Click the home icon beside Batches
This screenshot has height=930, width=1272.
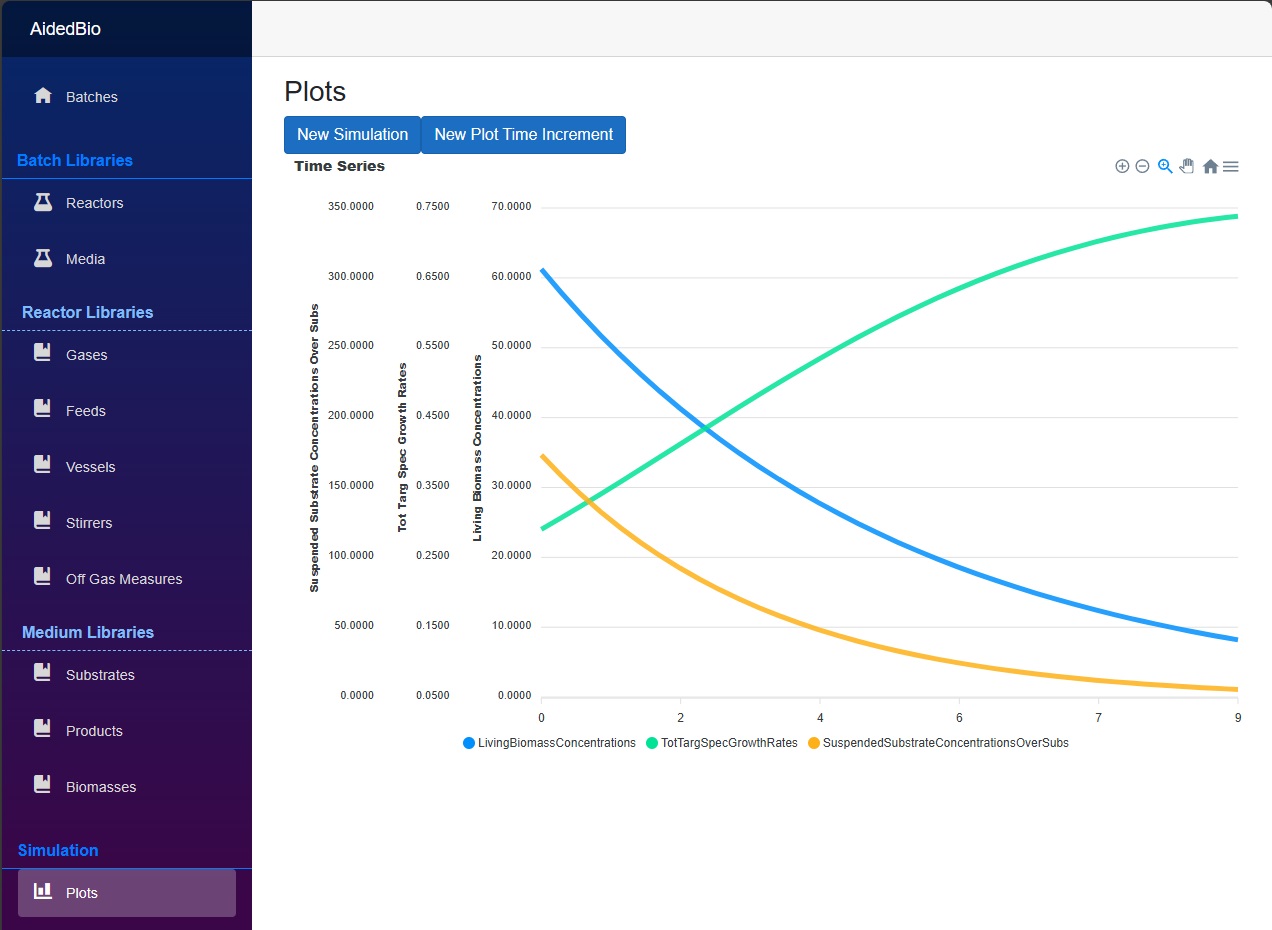(x=42, y=96)
